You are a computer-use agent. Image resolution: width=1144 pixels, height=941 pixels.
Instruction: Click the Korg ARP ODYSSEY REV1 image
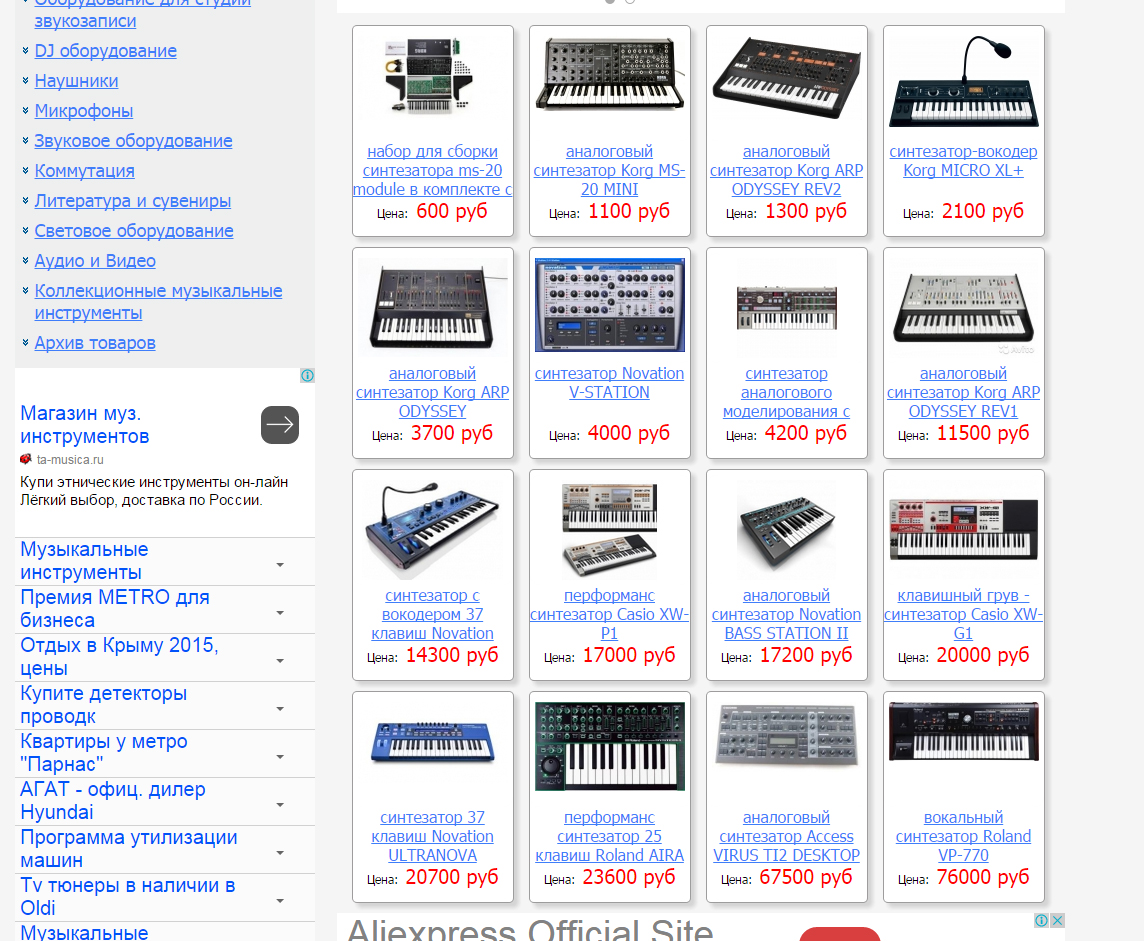point(963,306)
